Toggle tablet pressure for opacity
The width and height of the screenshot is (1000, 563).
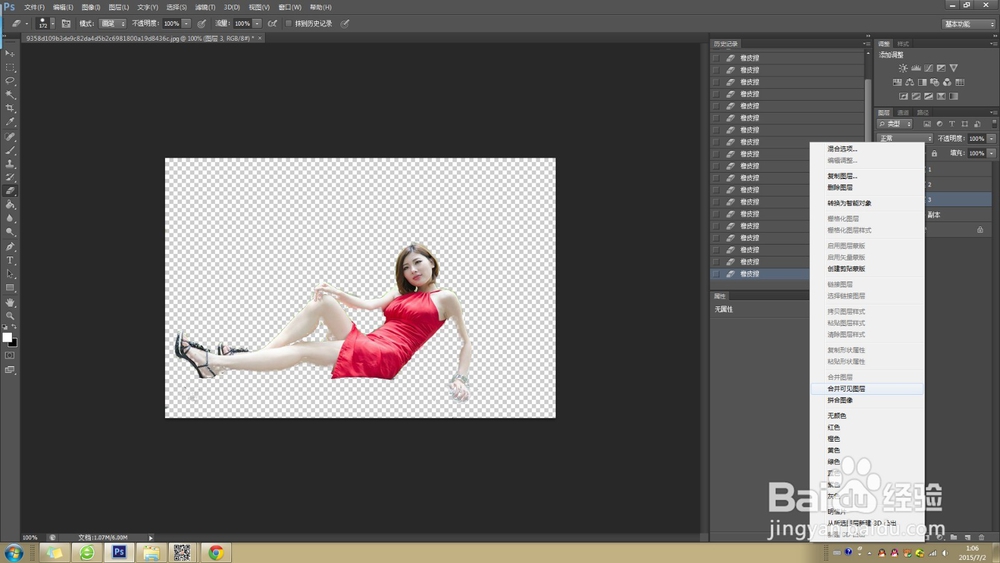(x=202, y=24)
